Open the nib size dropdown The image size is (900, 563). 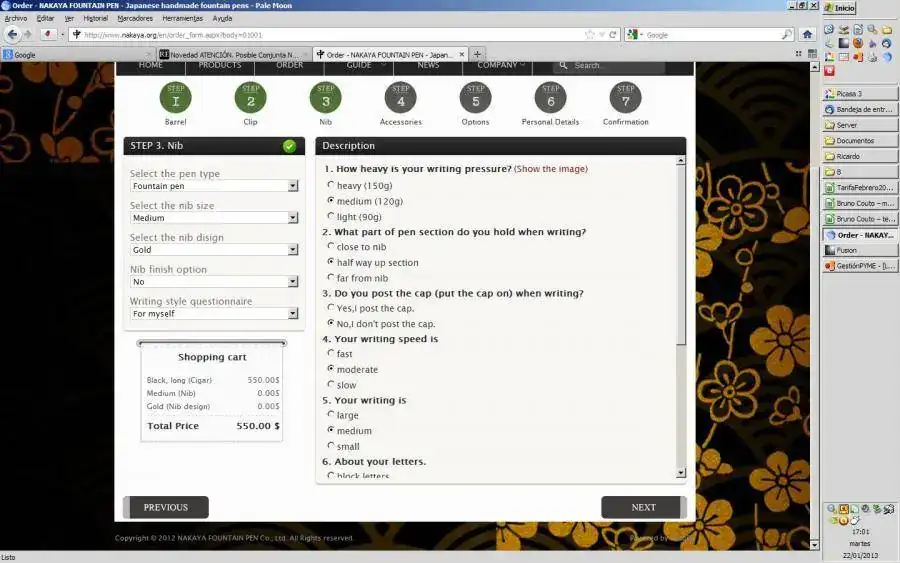214,218
